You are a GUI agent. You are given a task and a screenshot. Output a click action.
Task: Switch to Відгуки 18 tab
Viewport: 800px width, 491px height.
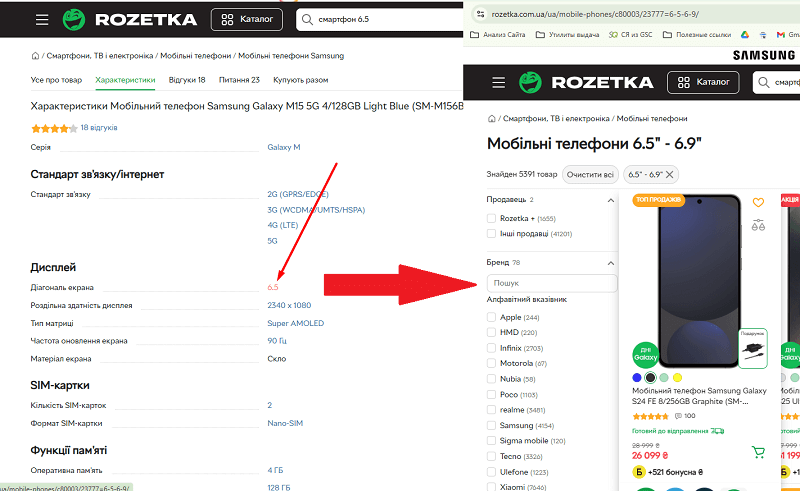187,80
